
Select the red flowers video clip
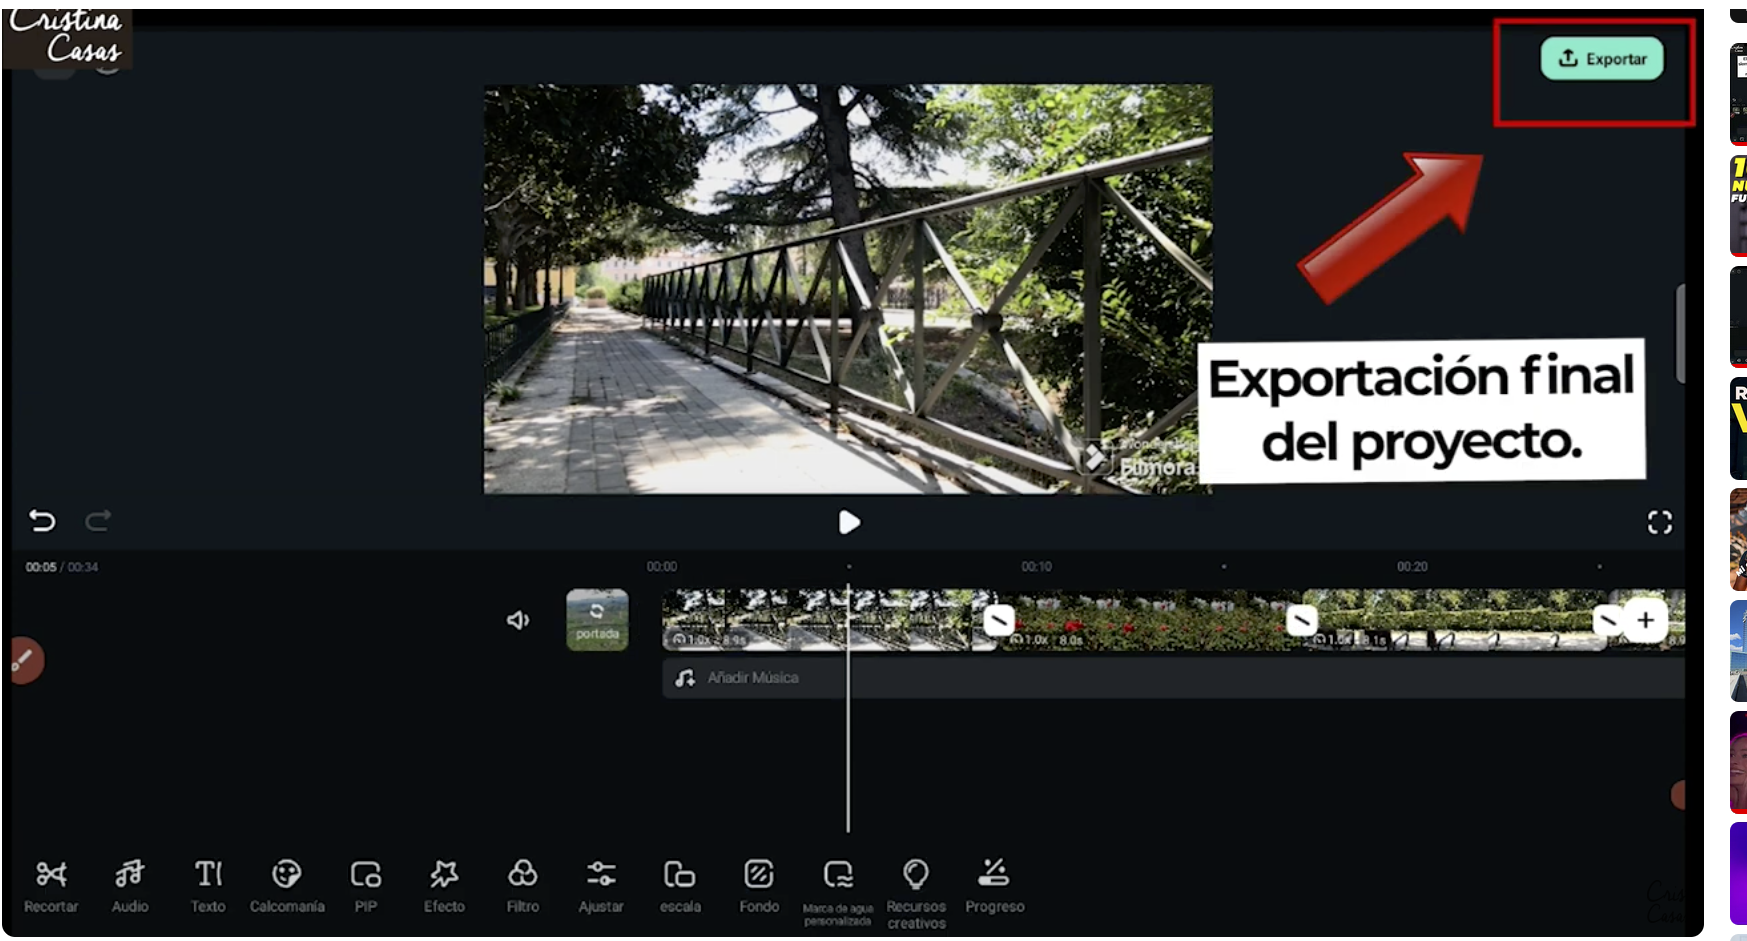coord(1150,620)
